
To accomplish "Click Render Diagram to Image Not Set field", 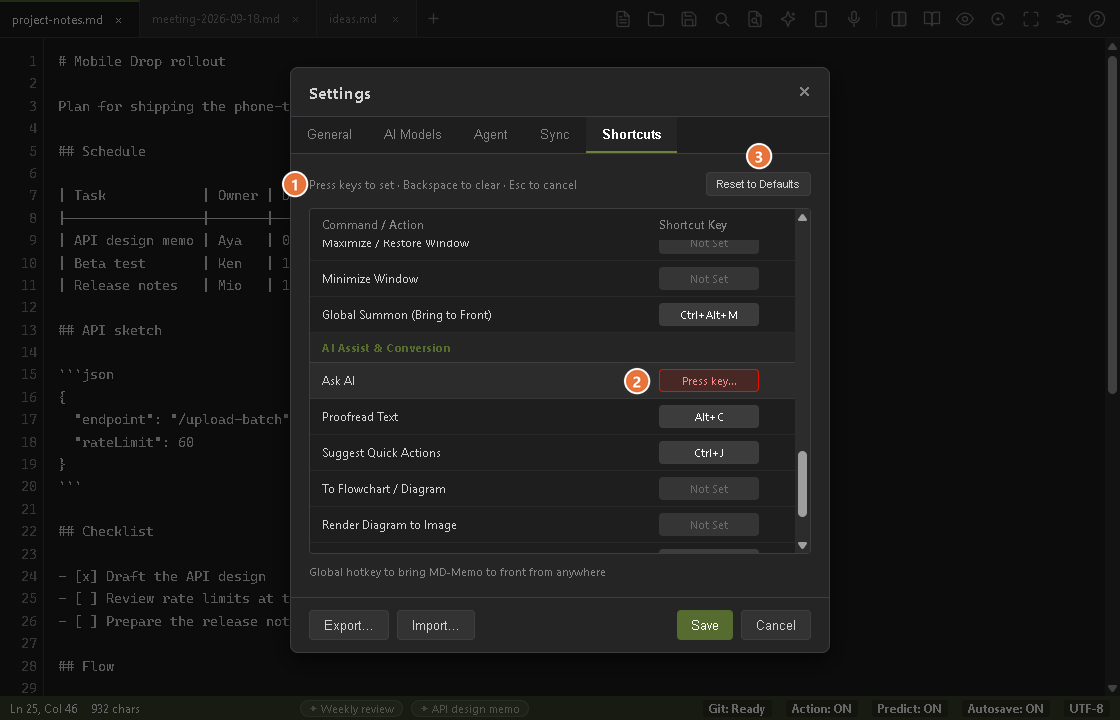I will pyautogui.click(x=709, y=525).
